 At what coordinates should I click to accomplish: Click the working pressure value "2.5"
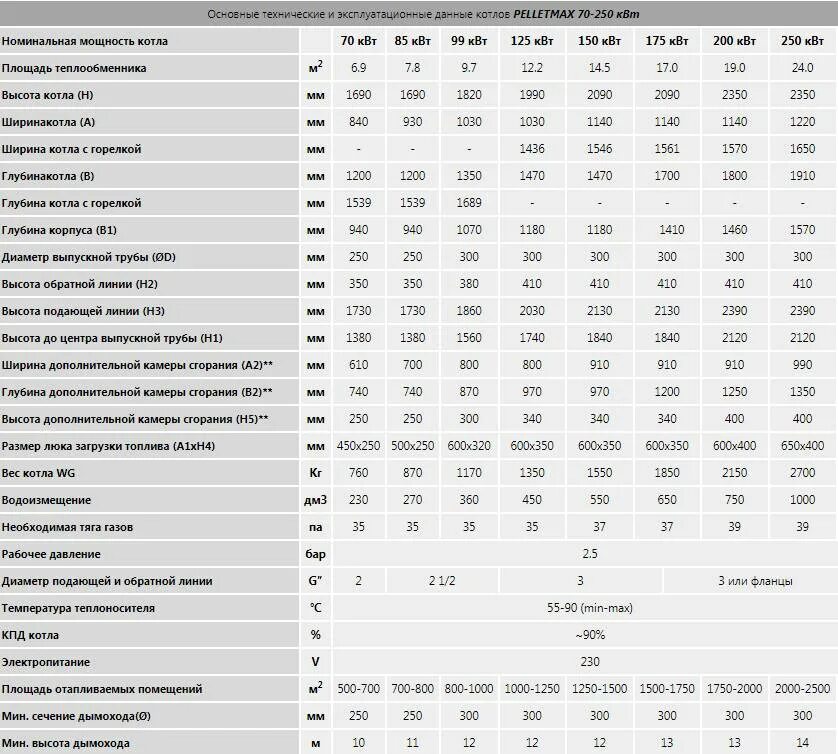[x=589, y=554]
